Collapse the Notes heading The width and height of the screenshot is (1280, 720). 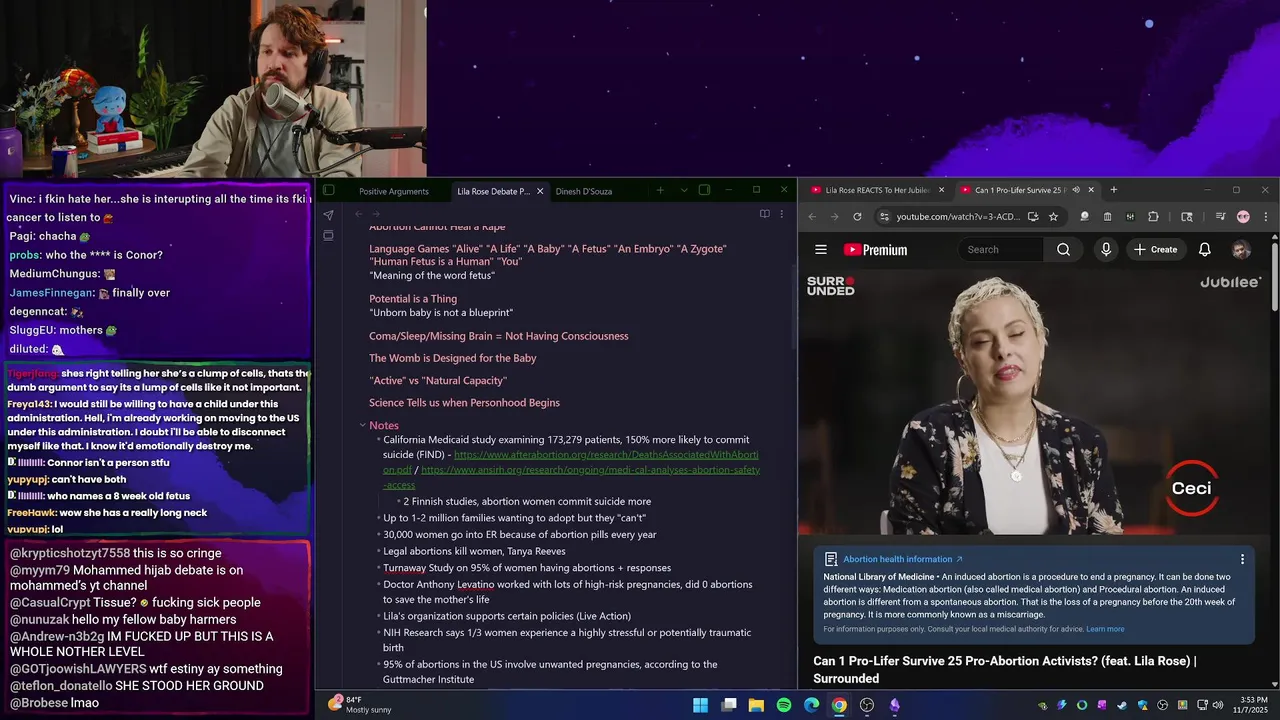(x=363, y=426)
